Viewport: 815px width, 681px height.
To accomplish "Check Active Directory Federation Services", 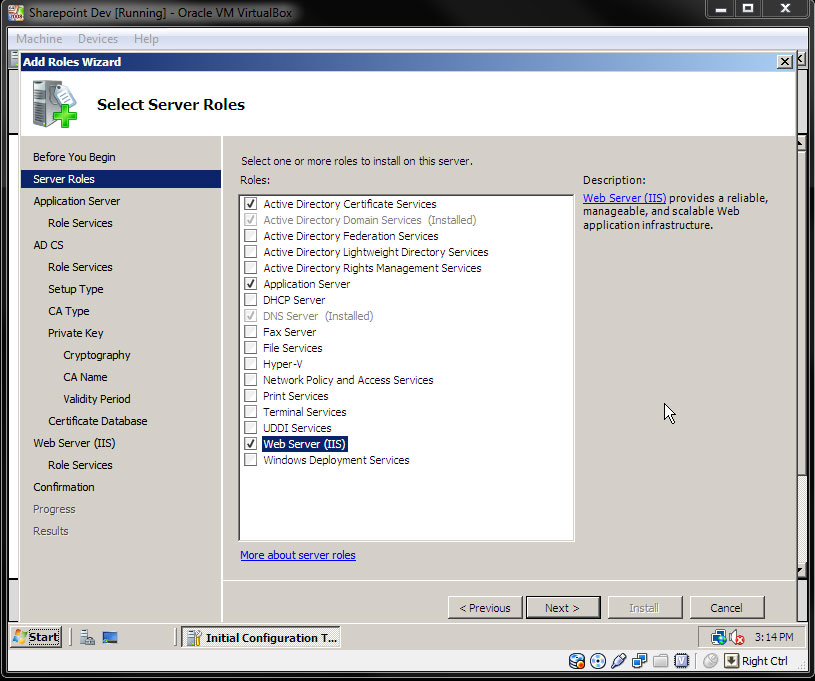I will pyautogui.click(x=251, y=236).
